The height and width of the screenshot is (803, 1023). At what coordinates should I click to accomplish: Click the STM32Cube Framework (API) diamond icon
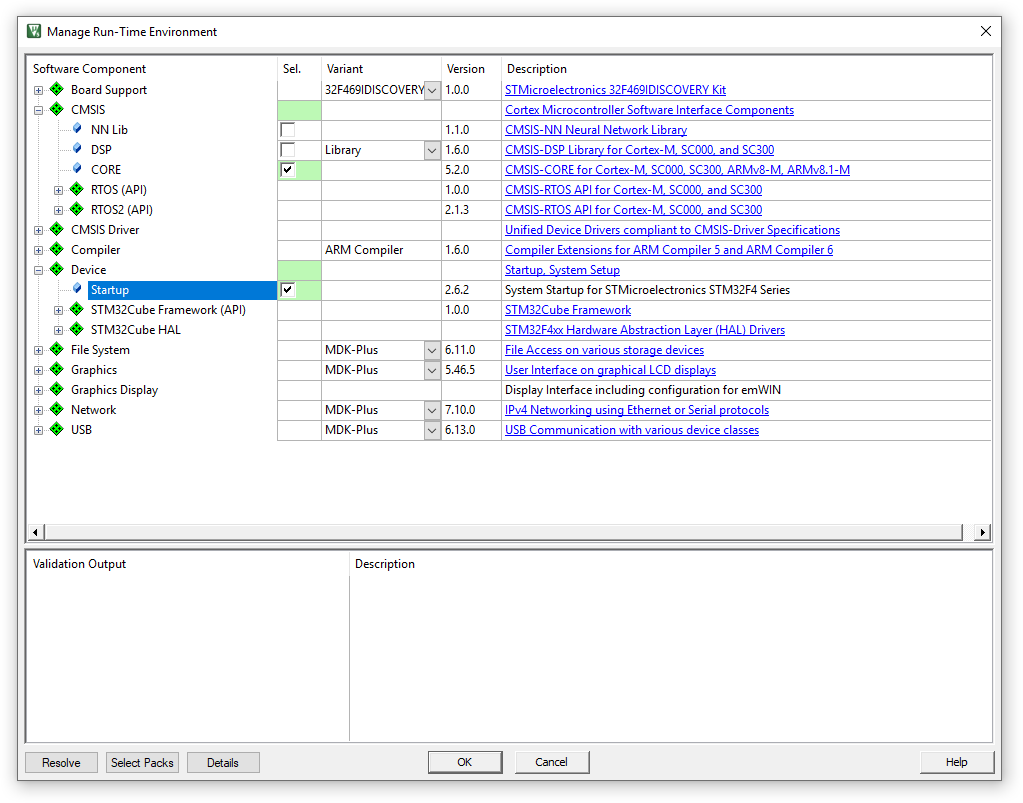(x=77, y=309)
